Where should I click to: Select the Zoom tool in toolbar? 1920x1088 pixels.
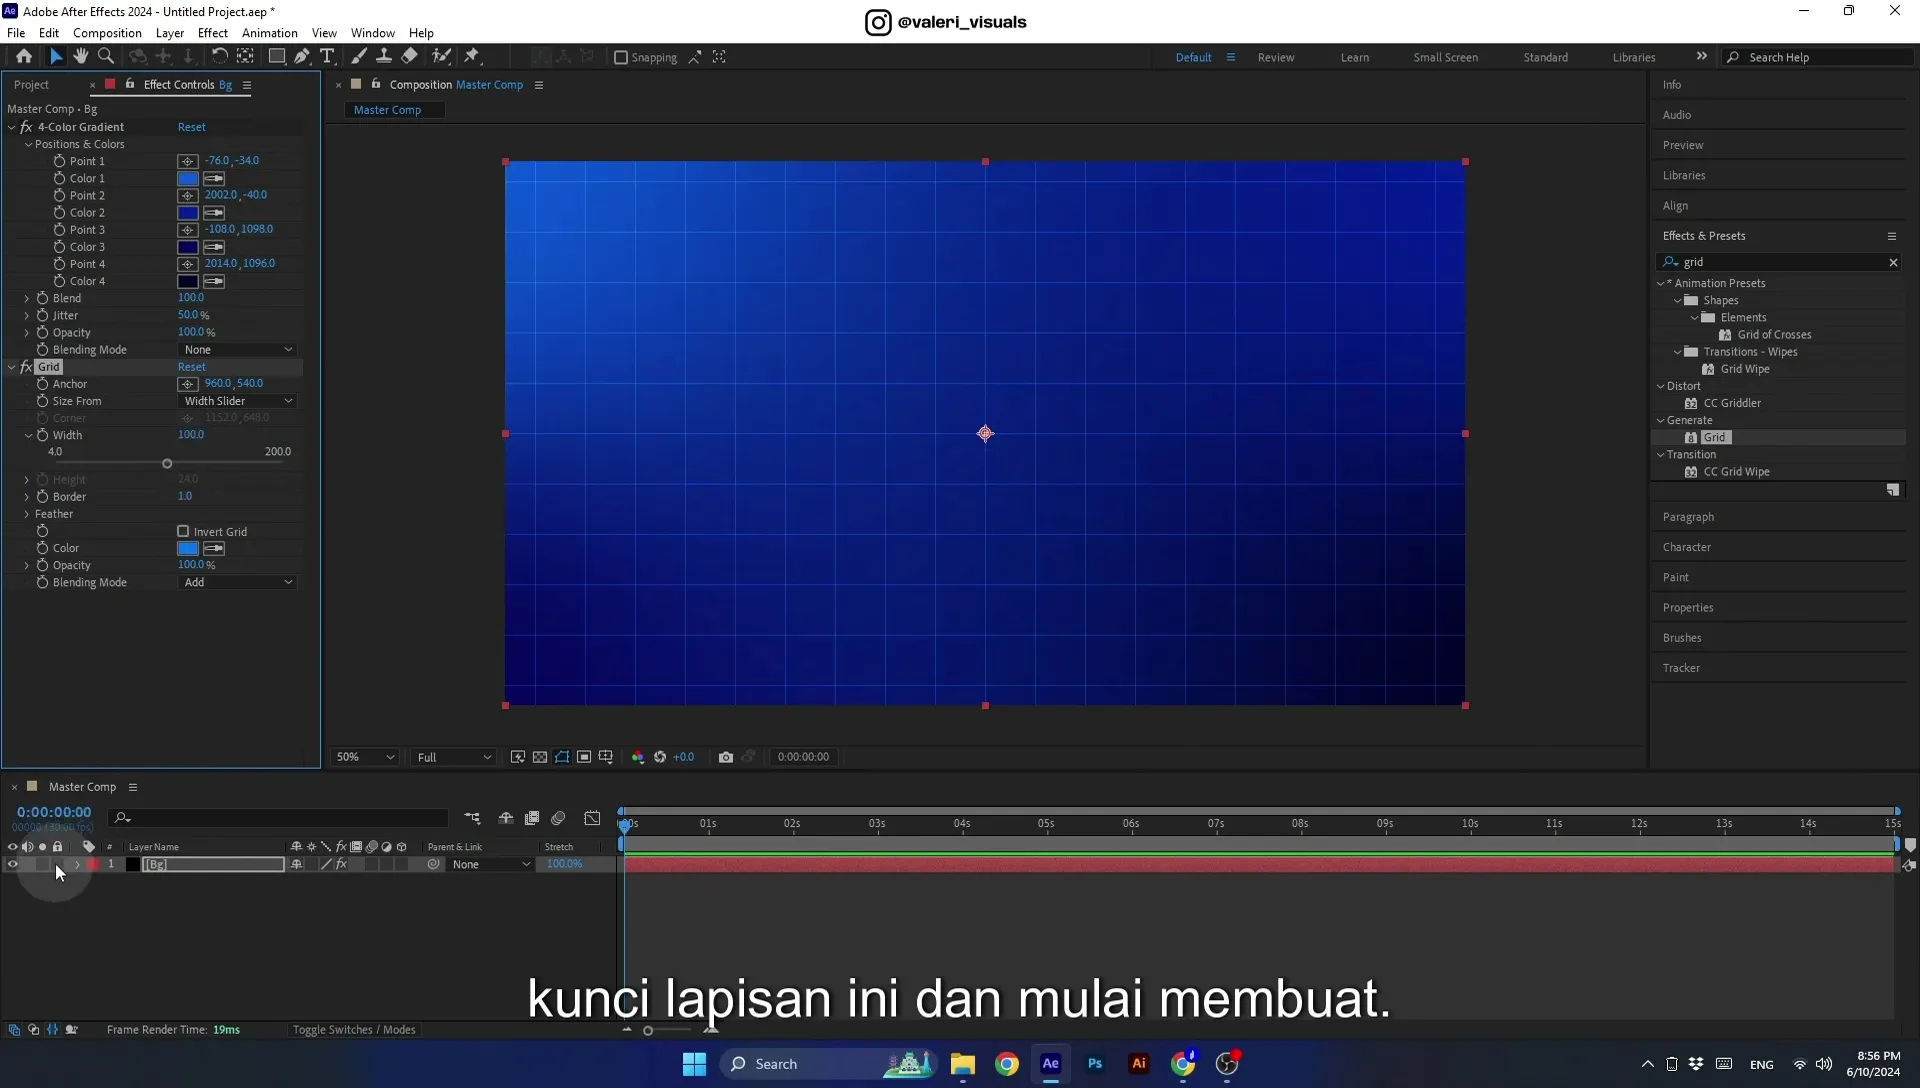106,57
